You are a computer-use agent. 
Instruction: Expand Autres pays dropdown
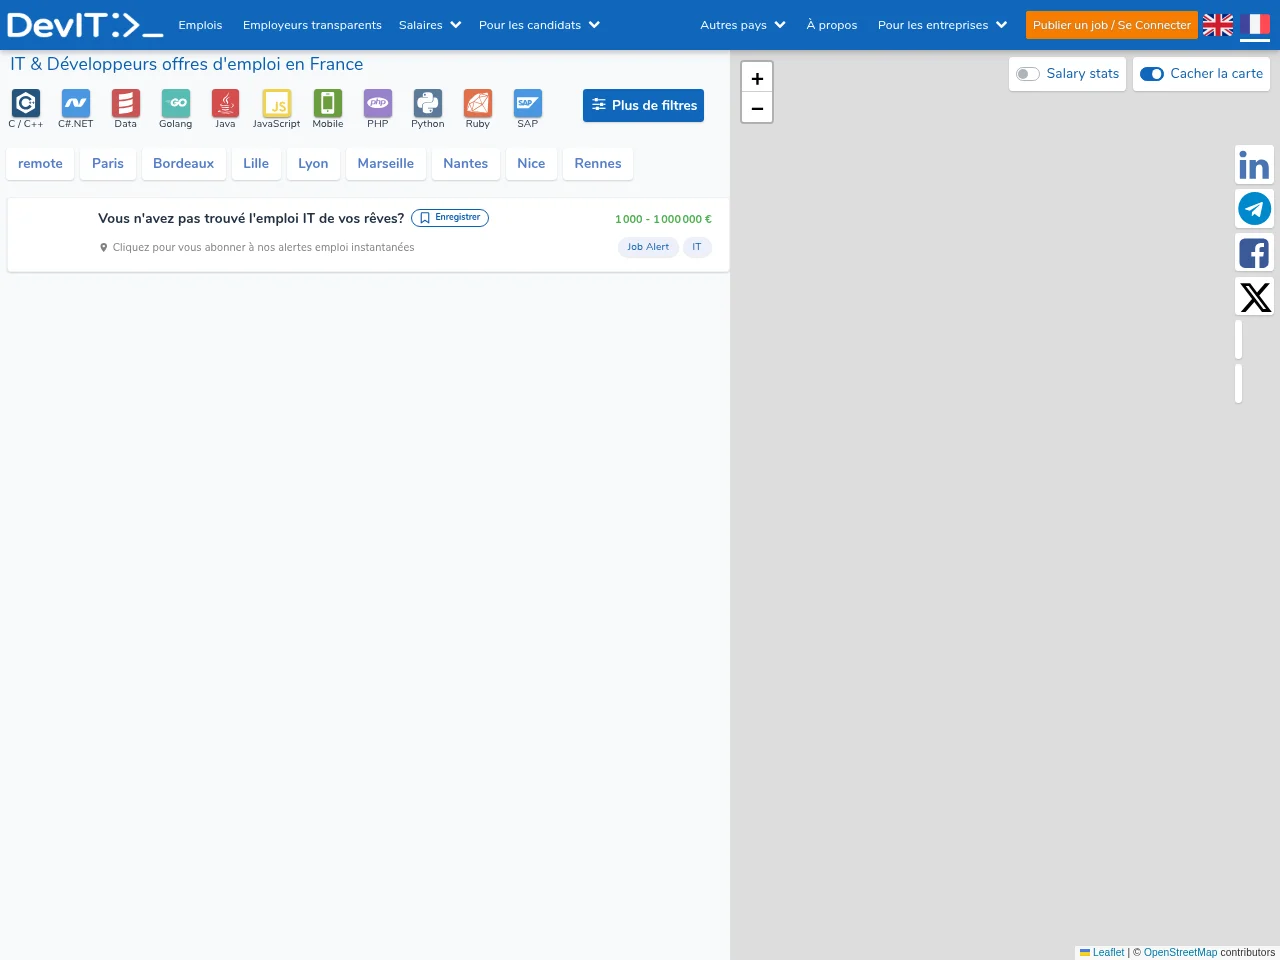click(743, 25)
